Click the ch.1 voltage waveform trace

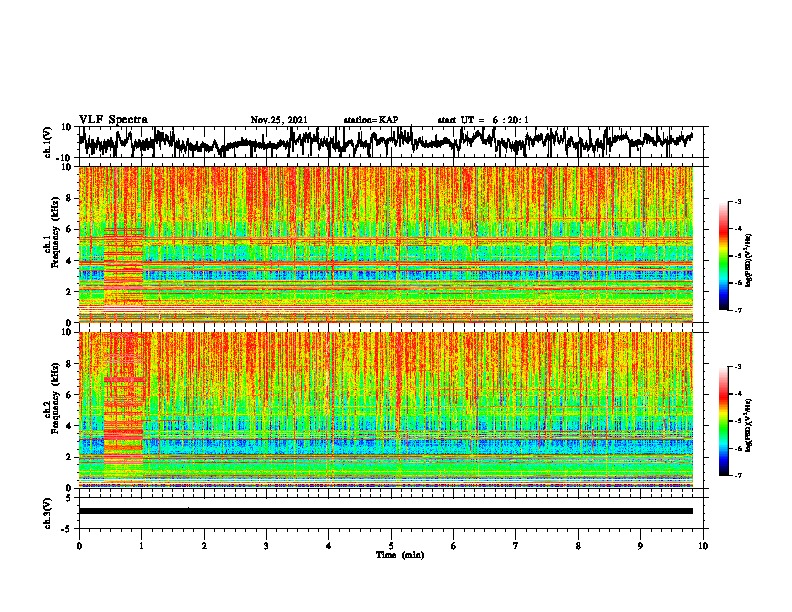[x=386, y=142]
